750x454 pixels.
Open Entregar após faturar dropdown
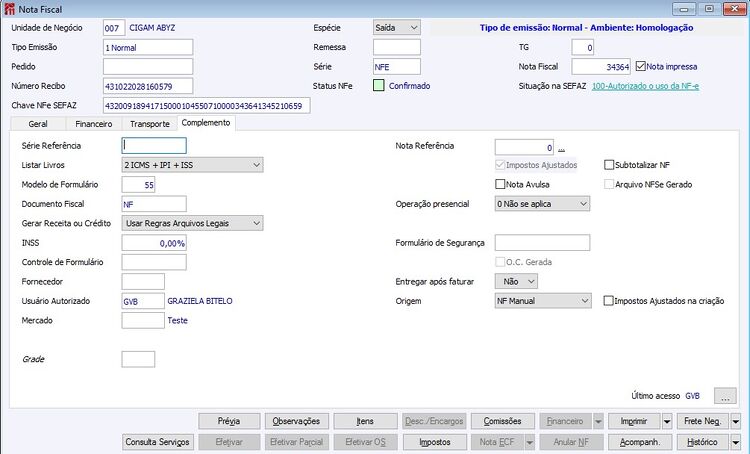[516, 282]
